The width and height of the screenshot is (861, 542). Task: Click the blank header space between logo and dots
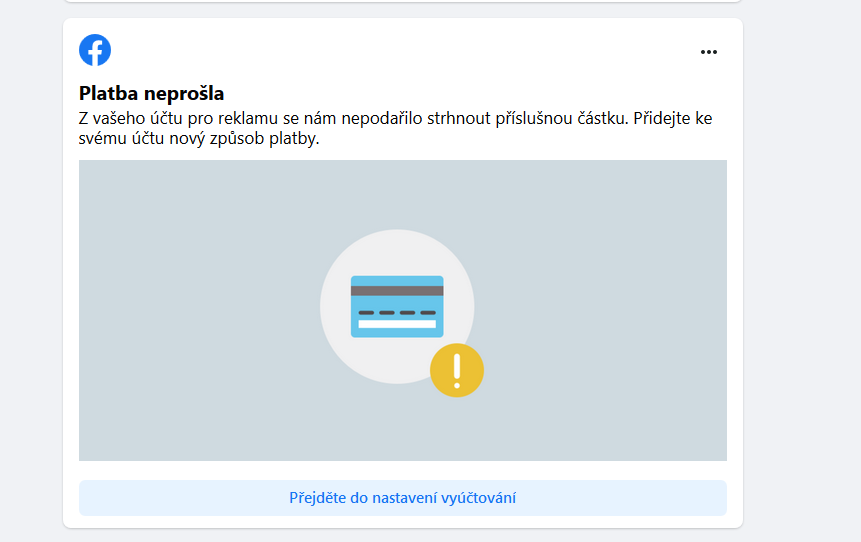pyautogui.click(x=400, y=50)
